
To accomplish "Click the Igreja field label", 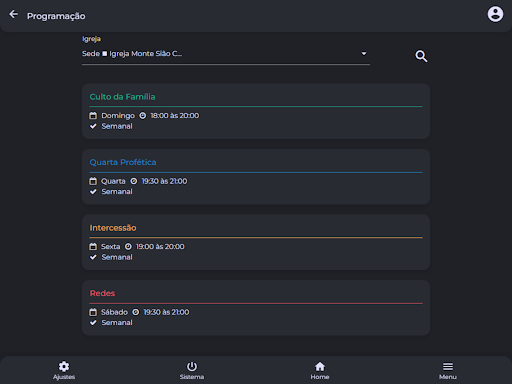I will point(91,39).
